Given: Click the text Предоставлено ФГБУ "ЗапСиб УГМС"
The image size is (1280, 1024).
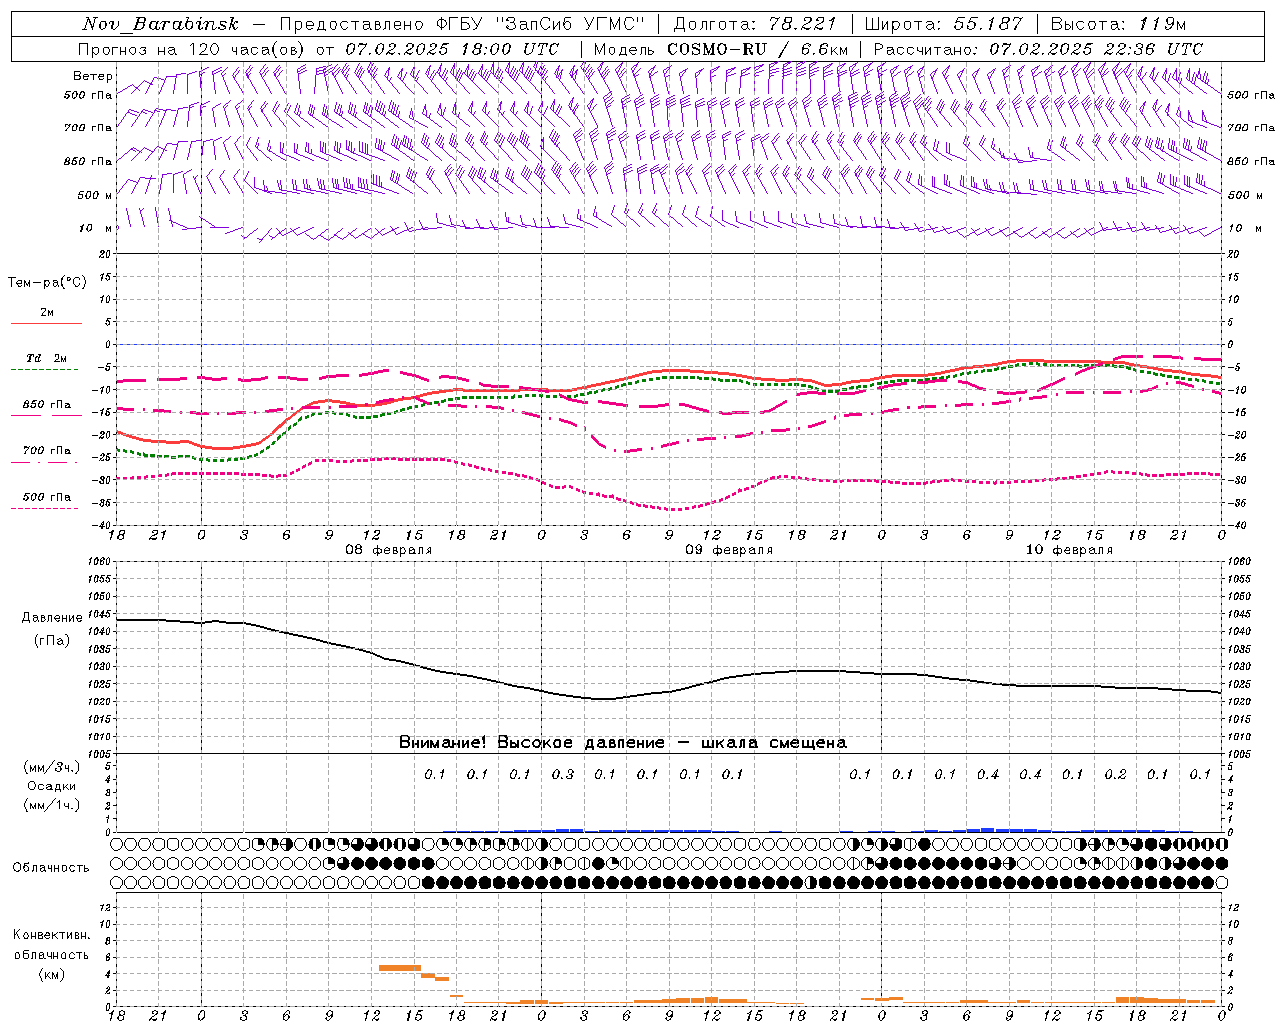Looking at the screenshot, I should (x=463, y=24).
